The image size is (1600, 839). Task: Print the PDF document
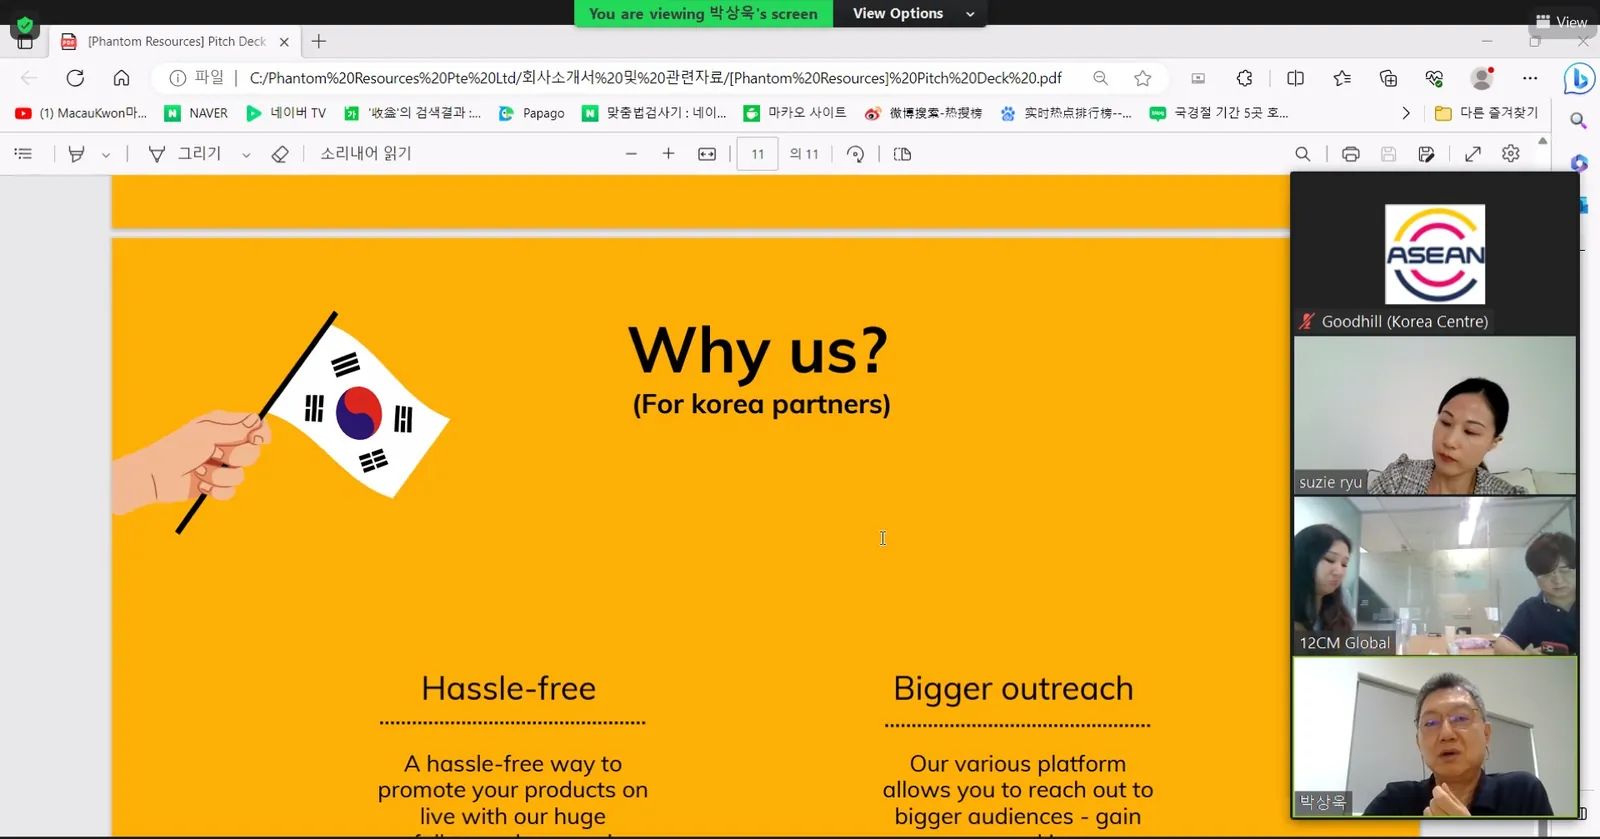(x=1351, y=154)
